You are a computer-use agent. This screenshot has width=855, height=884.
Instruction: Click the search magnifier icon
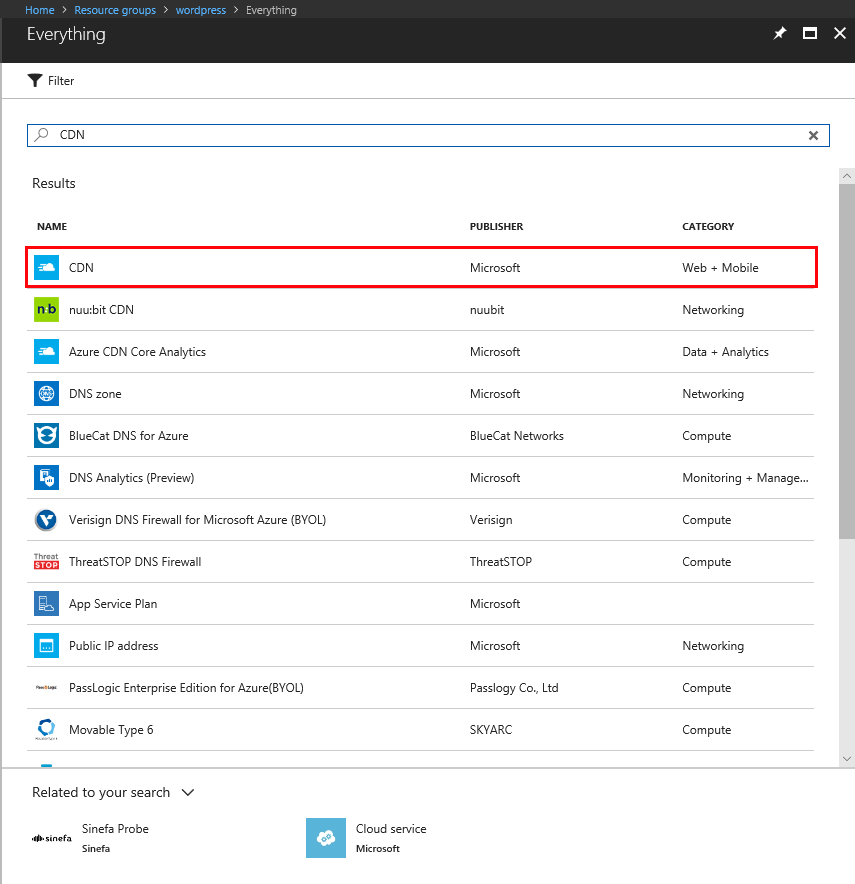tap(41, 135)
